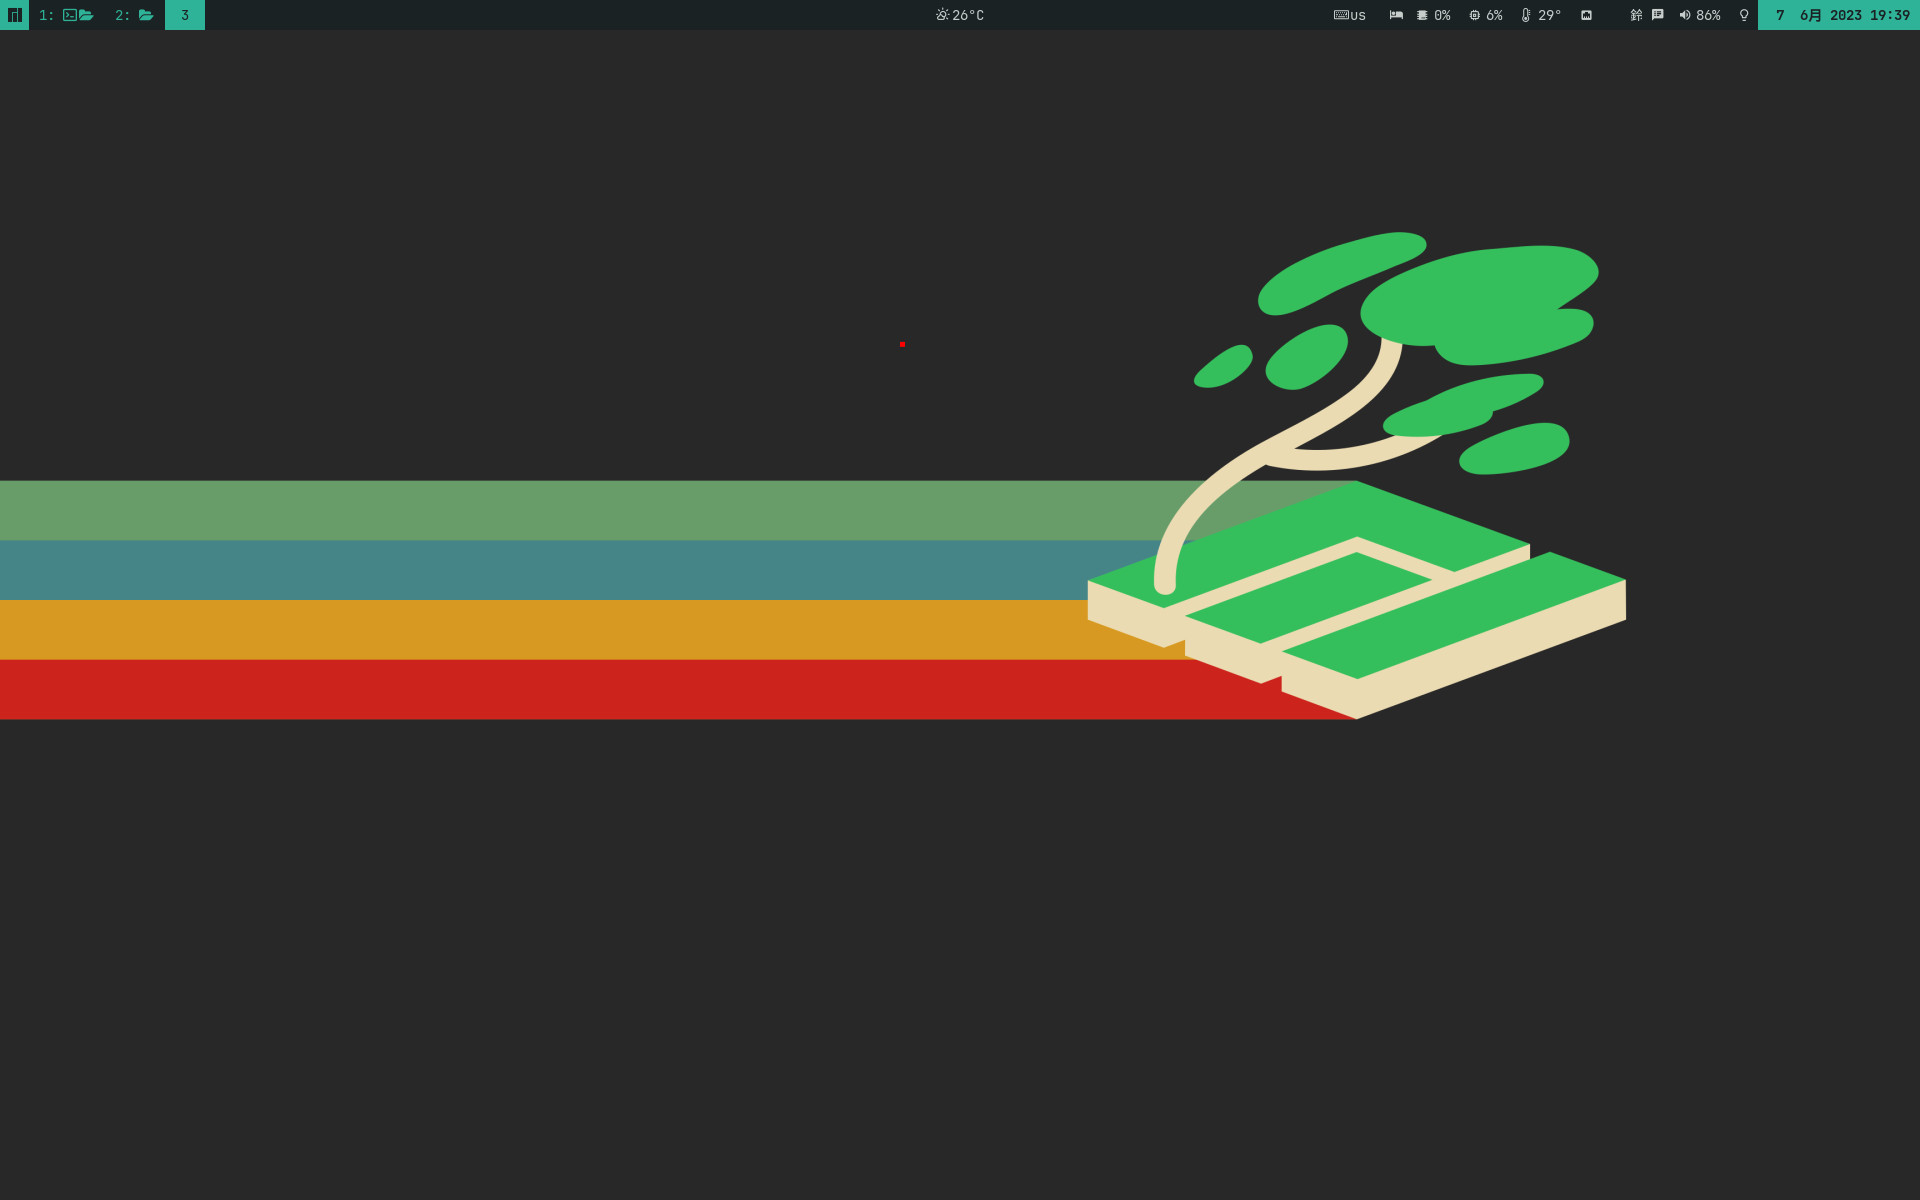1920x1200 pixels.
Task: Show the 0% memory usage value
Action: point(1442,15)
